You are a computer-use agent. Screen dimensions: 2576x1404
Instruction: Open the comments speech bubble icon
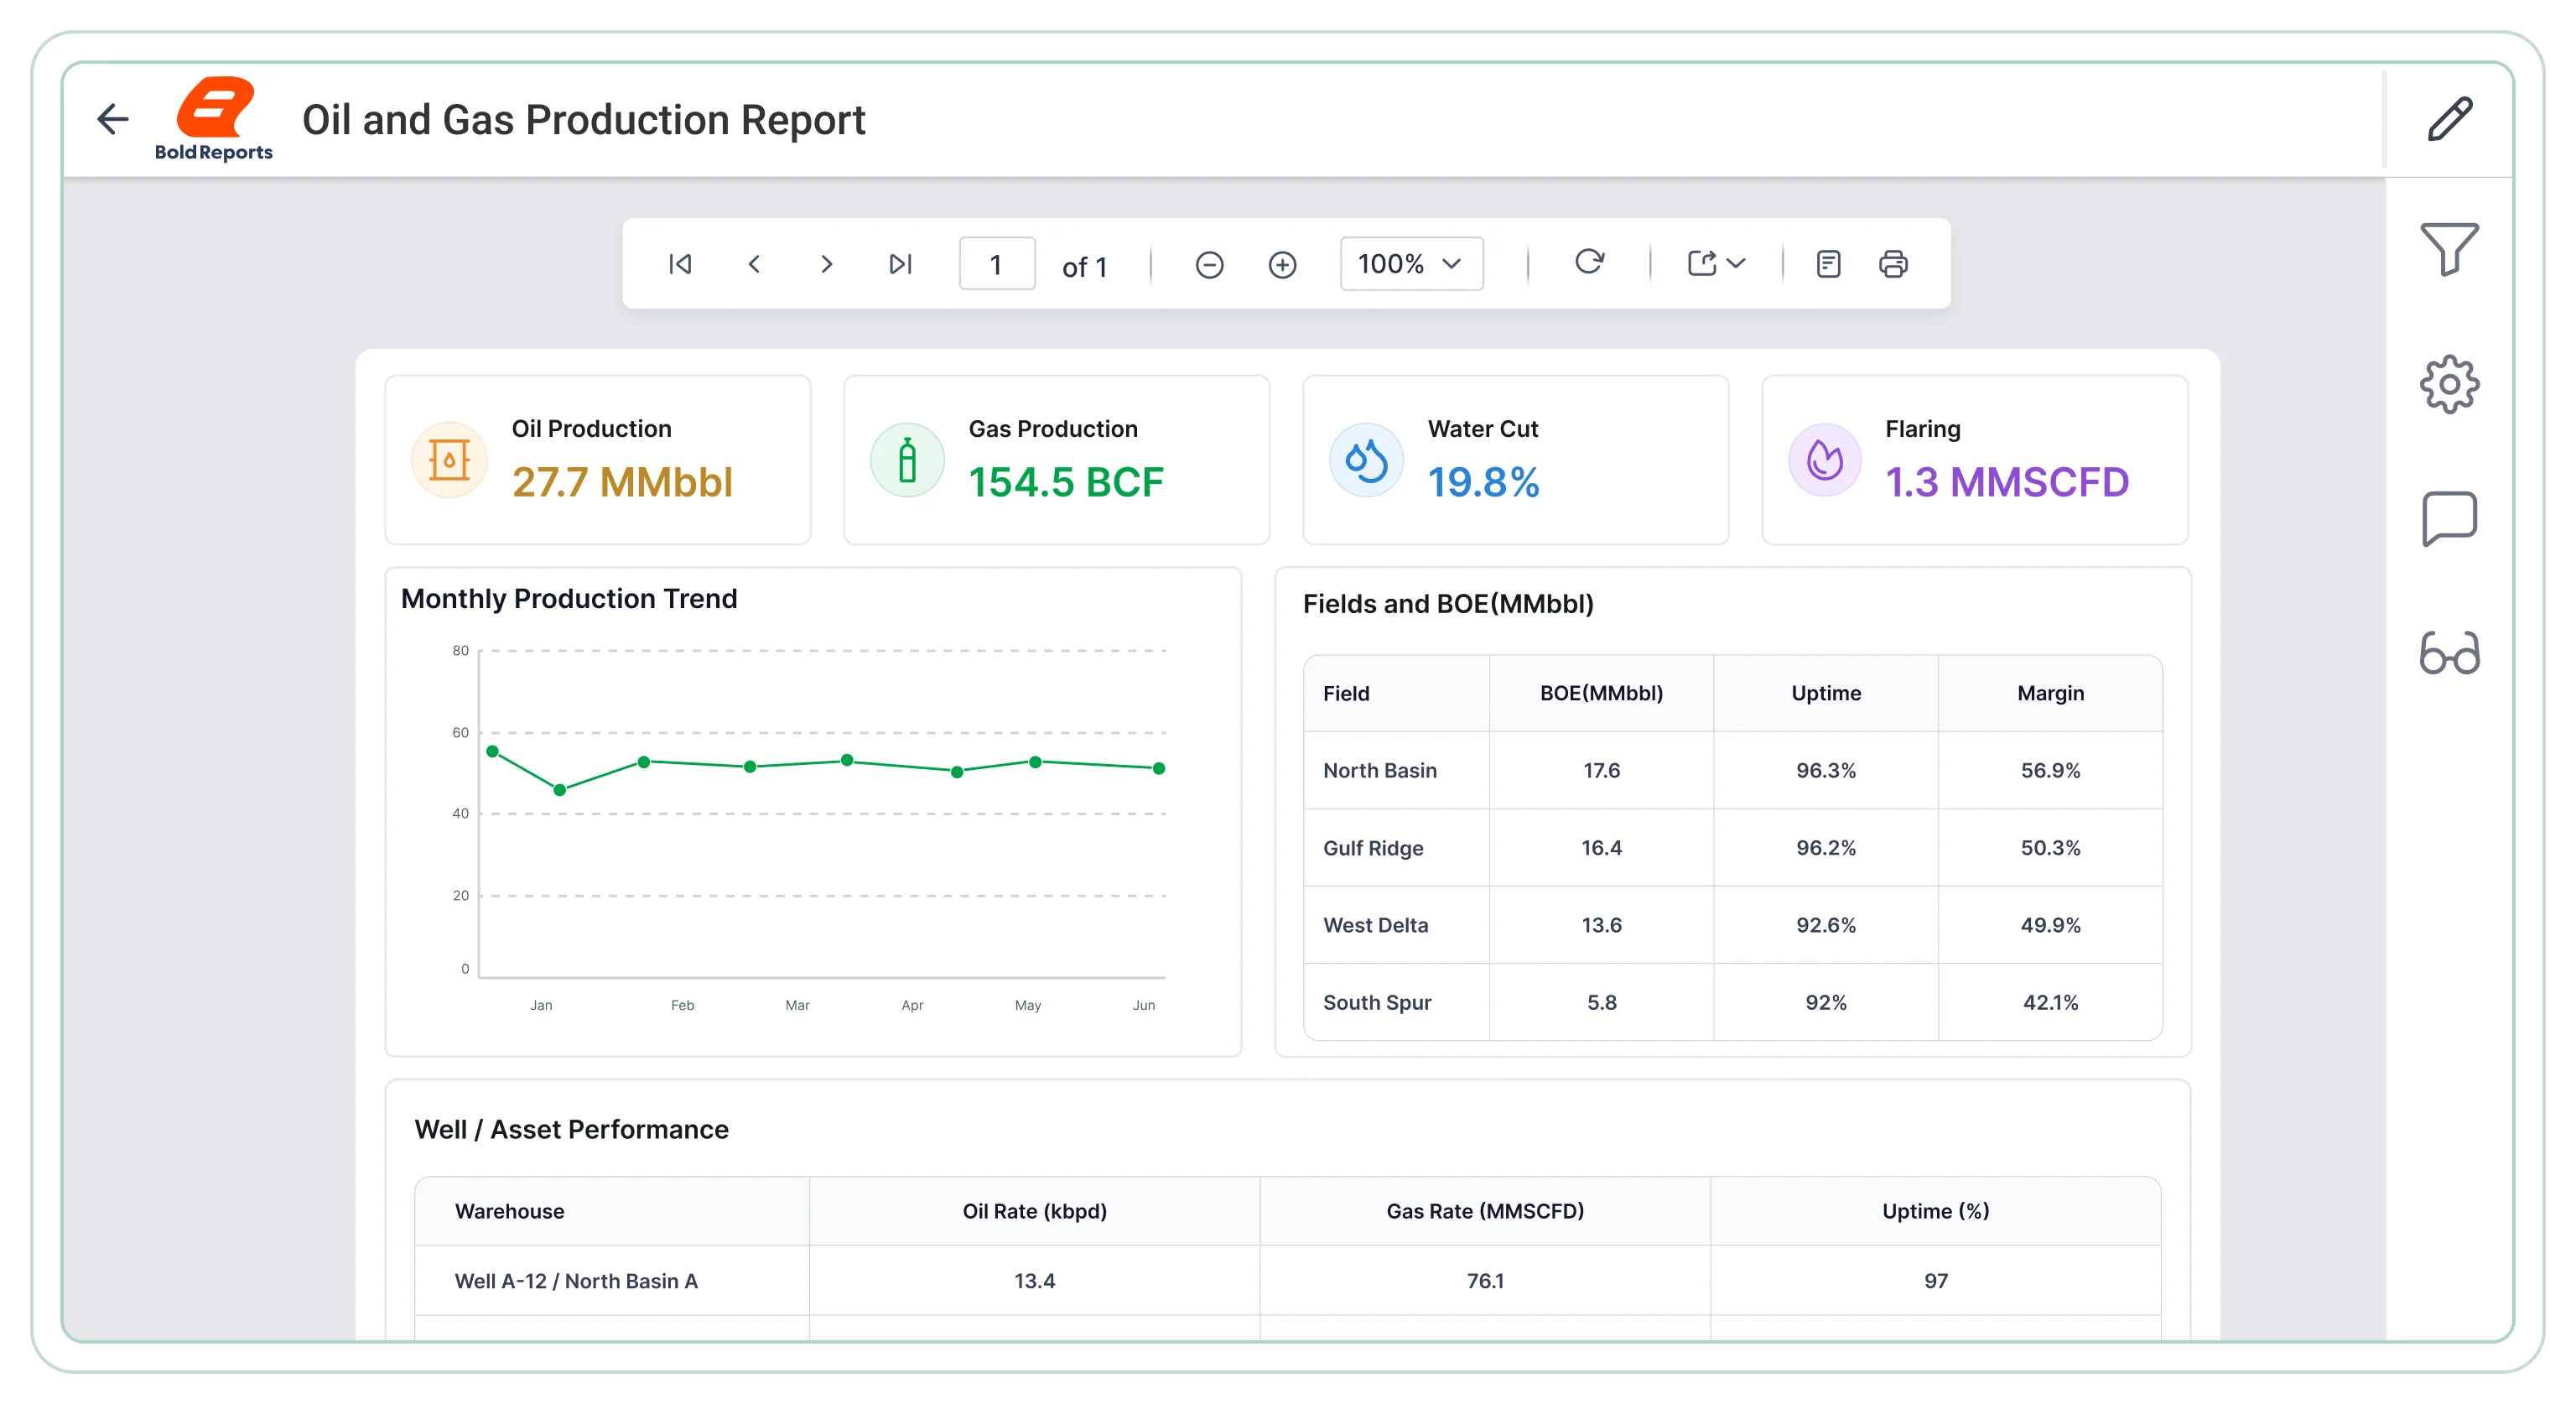pyautogui.click(x=2449, y=518)
